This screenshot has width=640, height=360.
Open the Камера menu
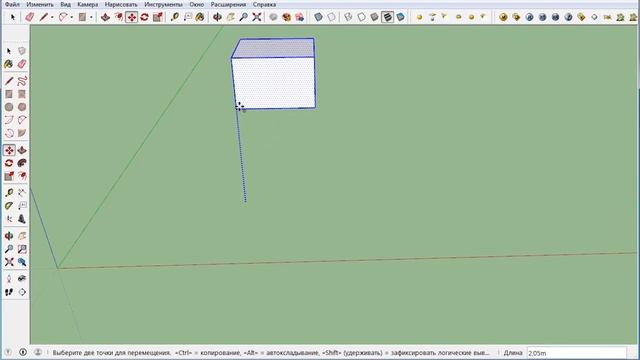(x=87, y=4)
